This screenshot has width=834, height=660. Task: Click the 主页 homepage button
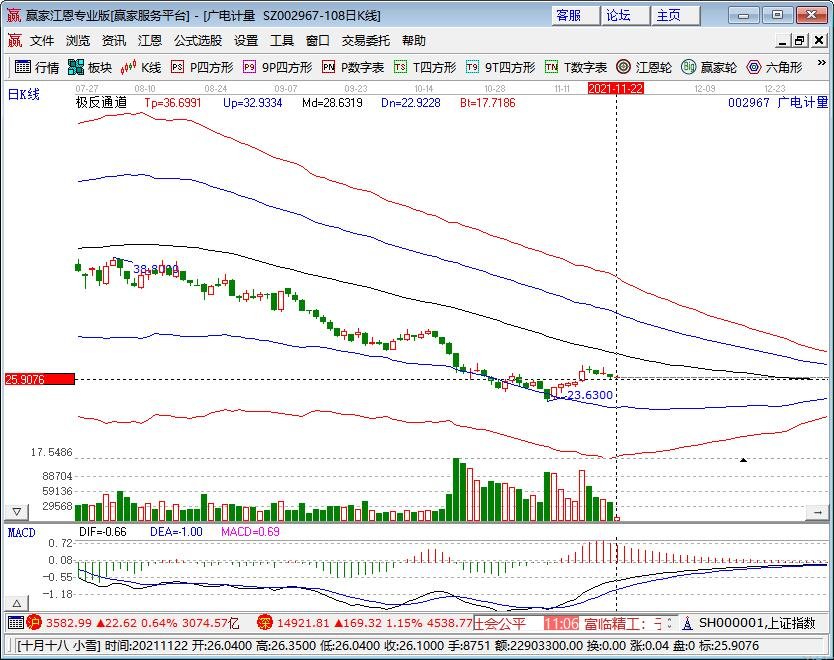(675, 15)
